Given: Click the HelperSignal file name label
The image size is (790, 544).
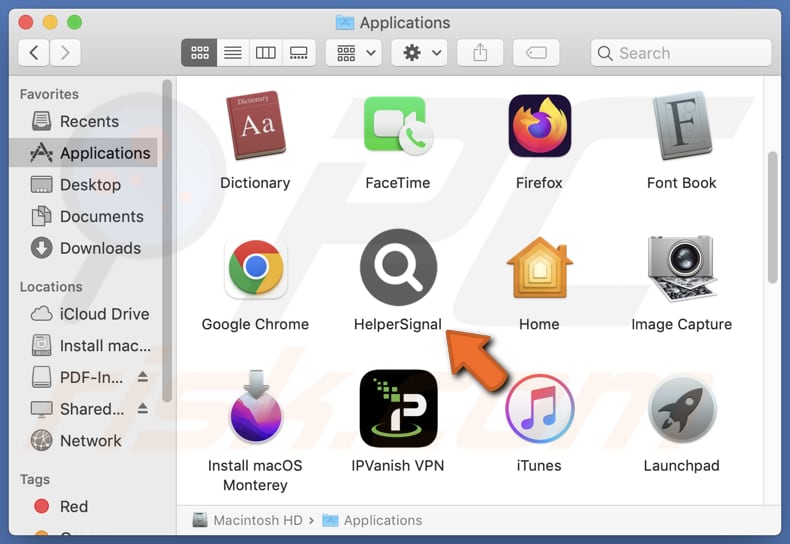Looking at the screenshot, I should click(398, 324).
